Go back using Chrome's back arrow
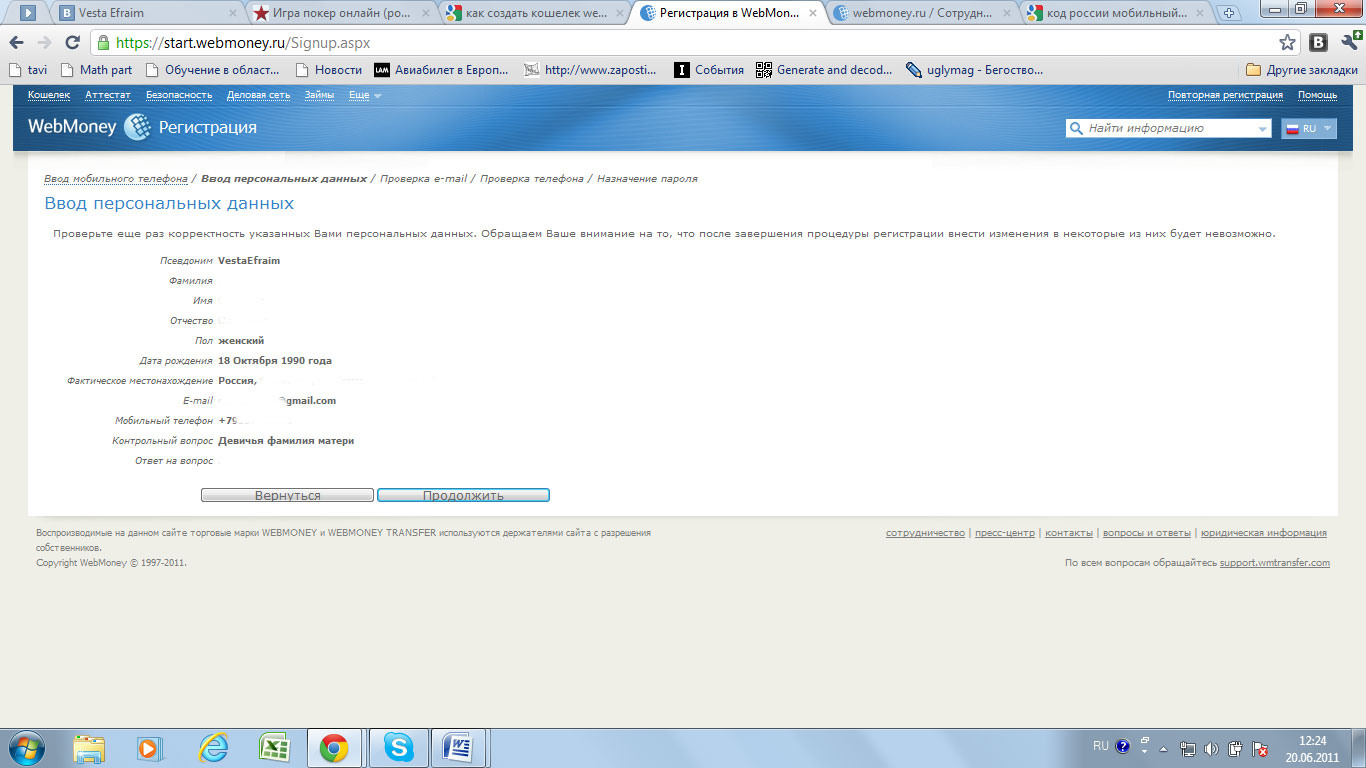This screenshot has height=768, width=1366. (17, 43)
